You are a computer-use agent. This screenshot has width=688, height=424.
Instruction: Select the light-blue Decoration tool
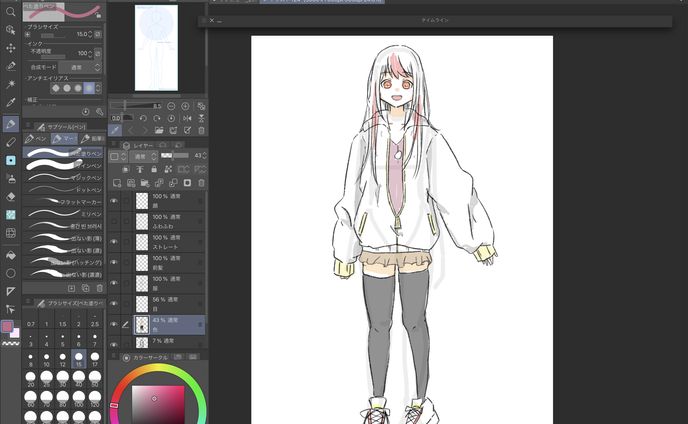coord(11,160)
